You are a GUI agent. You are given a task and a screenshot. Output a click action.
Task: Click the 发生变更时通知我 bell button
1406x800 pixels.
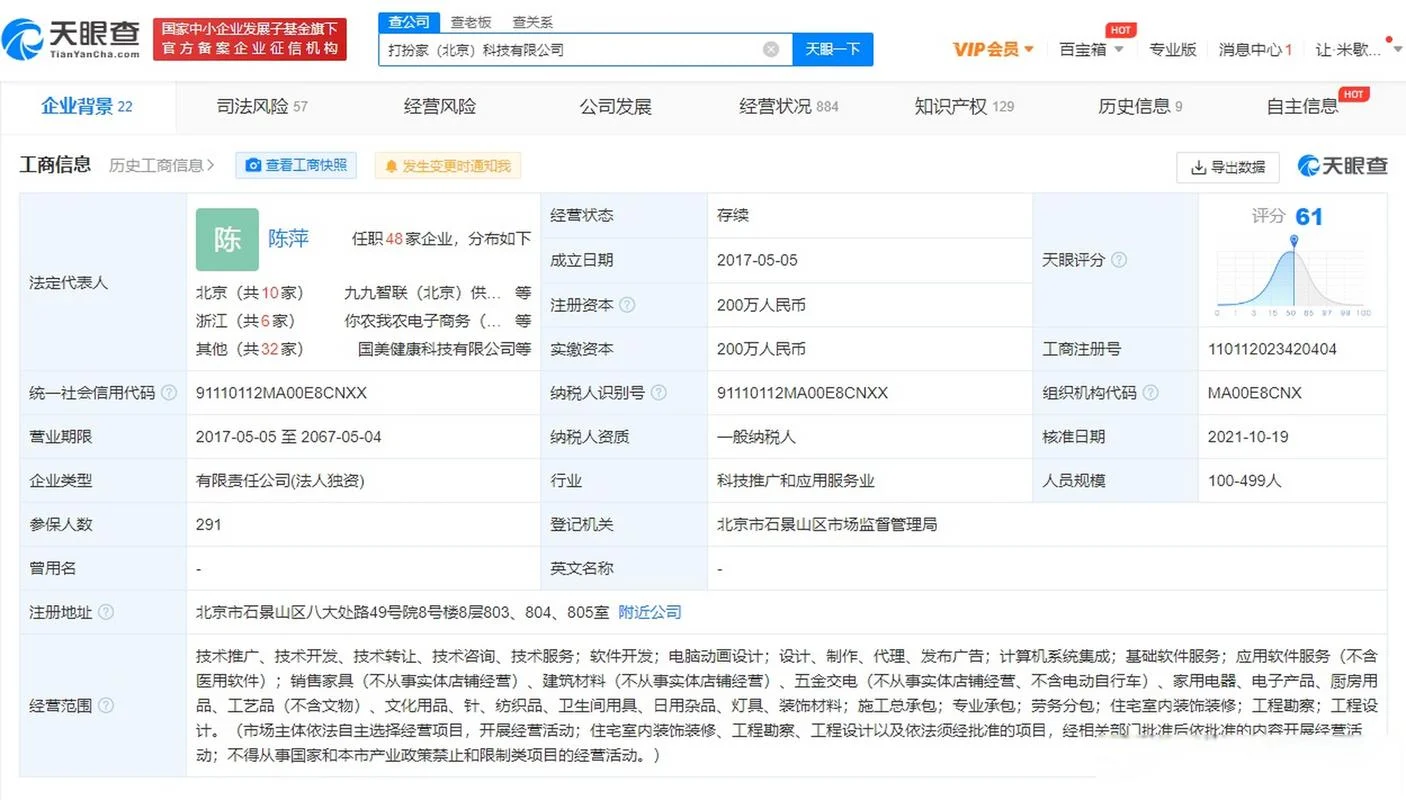447,166
